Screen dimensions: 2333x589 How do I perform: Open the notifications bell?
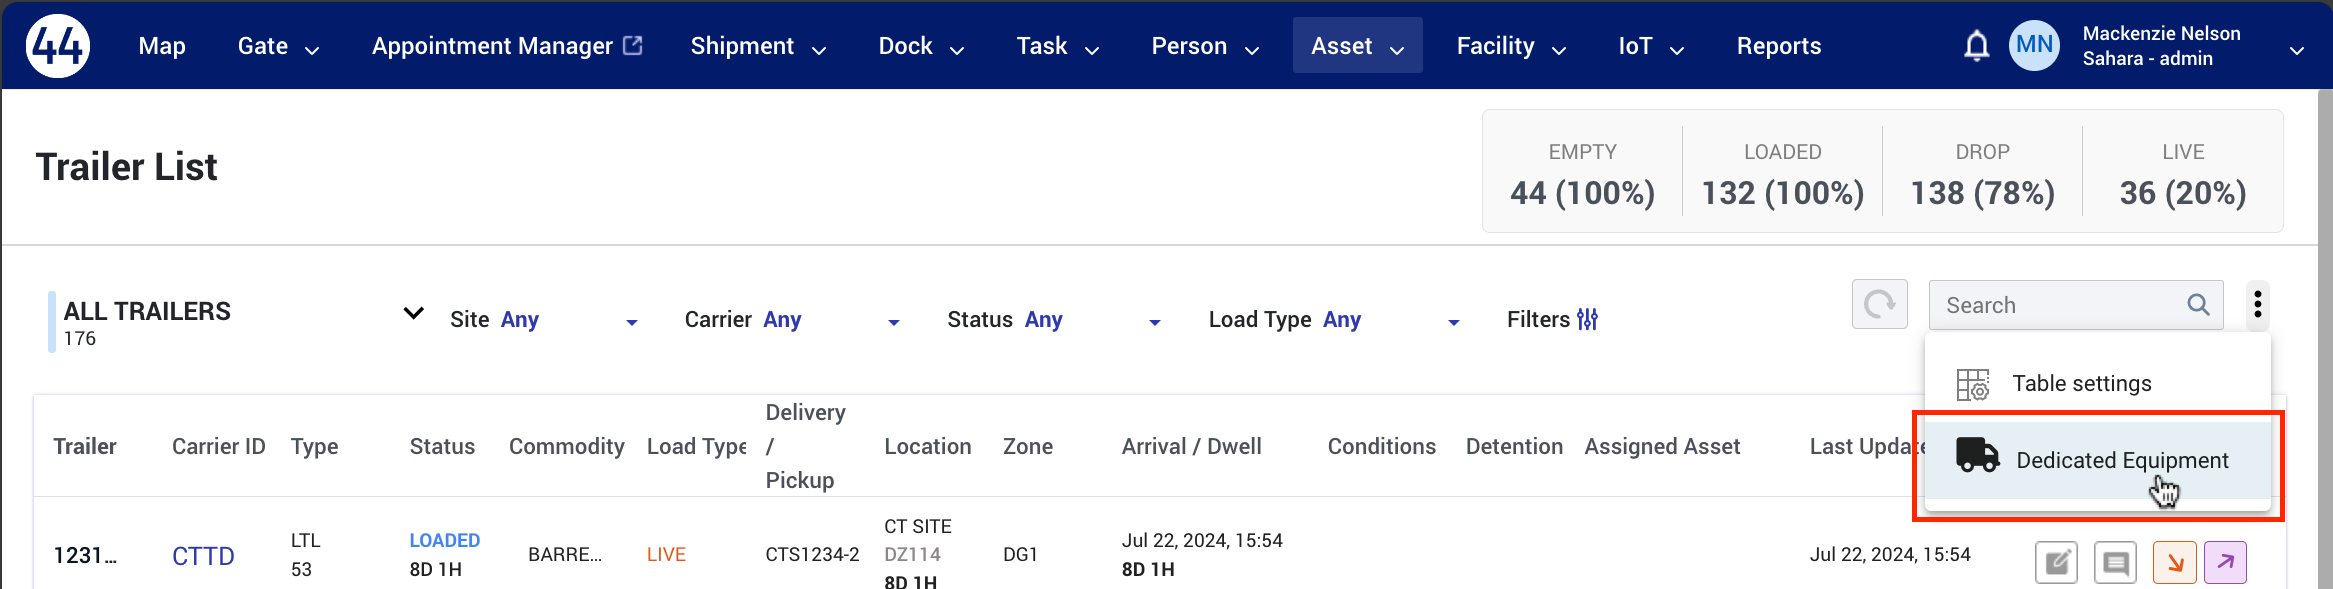[1976, 46]
